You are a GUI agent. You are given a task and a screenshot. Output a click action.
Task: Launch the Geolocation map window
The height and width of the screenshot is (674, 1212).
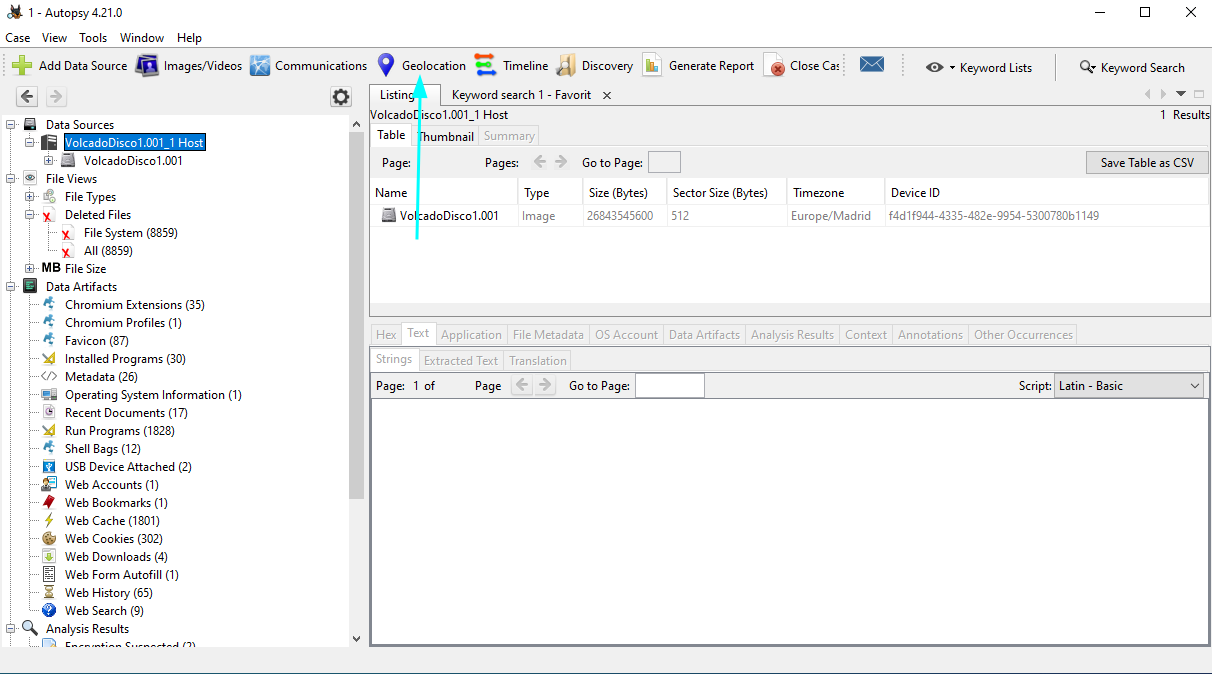(x=422, y=66)
